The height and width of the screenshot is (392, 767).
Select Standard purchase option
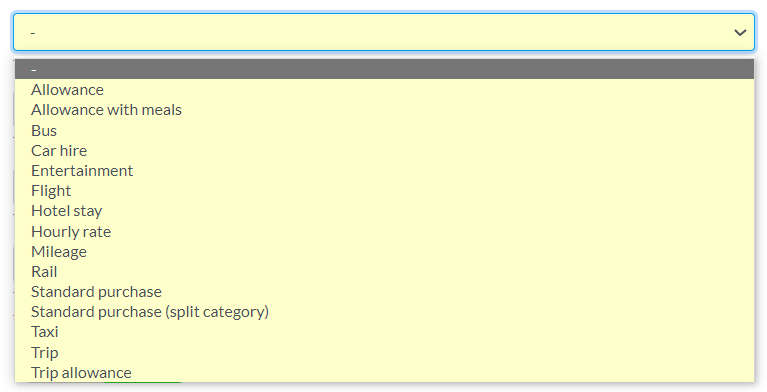384,291
